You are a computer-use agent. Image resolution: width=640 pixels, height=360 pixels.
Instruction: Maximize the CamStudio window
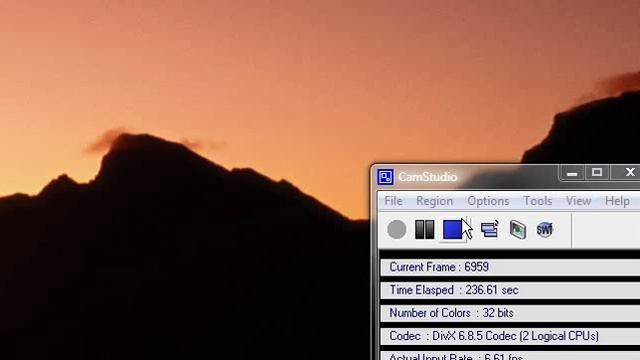597,173
